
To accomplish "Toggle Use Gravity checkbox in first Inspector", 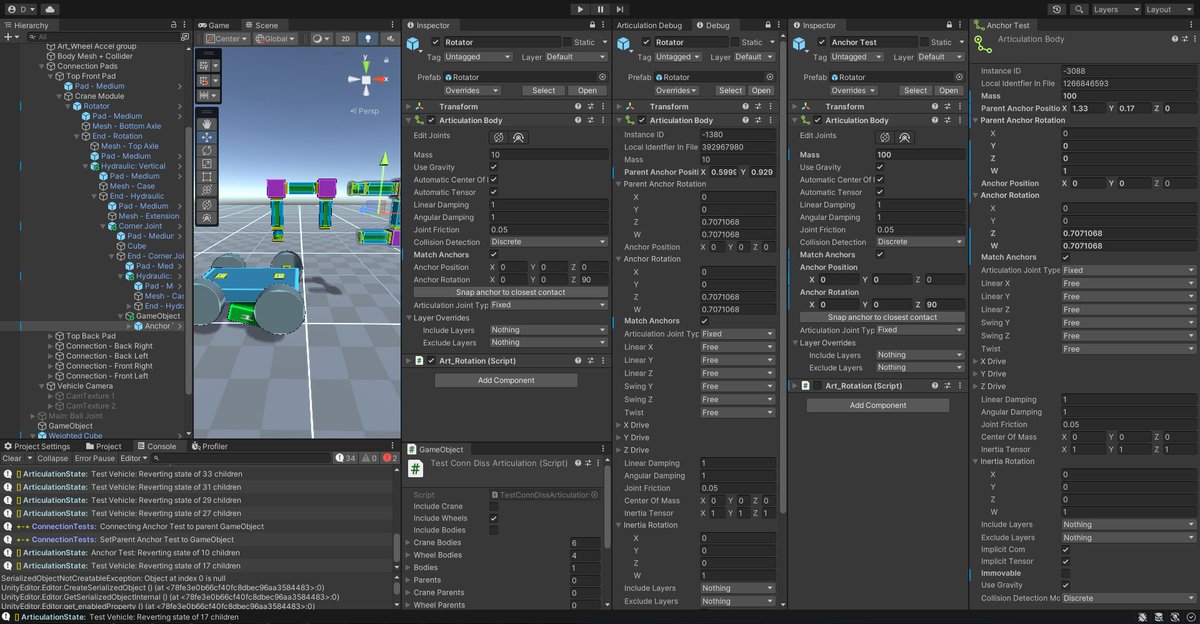I will pos(494,167).
